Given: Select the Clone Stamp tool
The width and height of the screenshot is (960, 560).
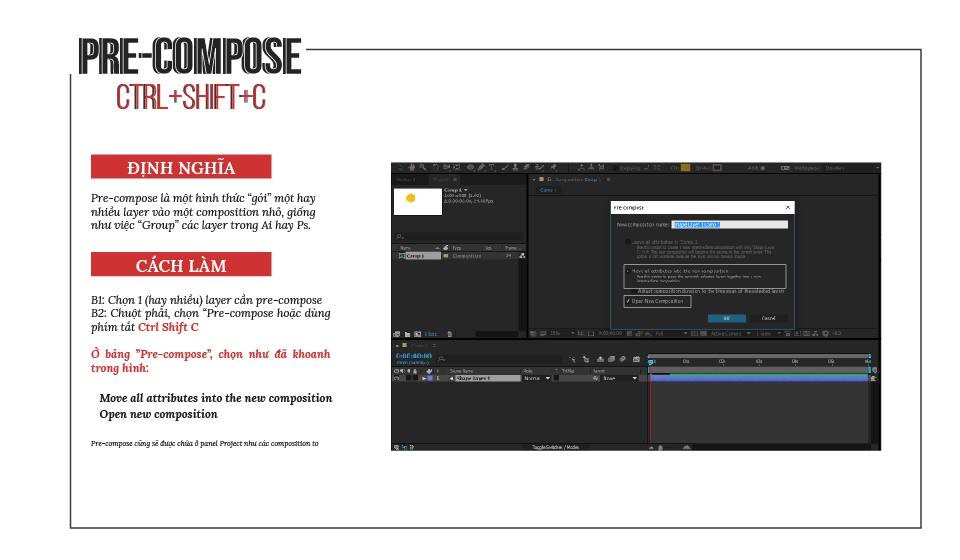Looking at the screenshot, I should click(x=515, y=167).
